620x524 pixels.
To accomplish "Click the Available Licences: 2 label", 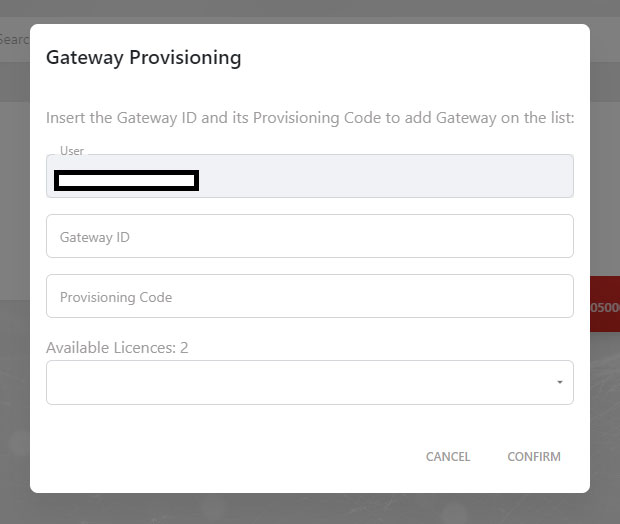I will point(117,348).
